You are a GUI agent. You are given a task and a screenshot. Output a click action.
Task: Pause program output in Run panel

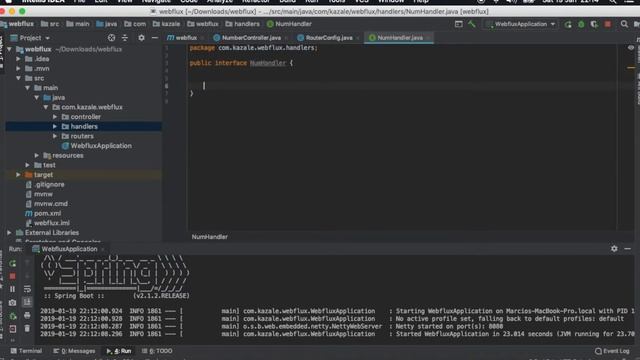(x=13, y=289)
